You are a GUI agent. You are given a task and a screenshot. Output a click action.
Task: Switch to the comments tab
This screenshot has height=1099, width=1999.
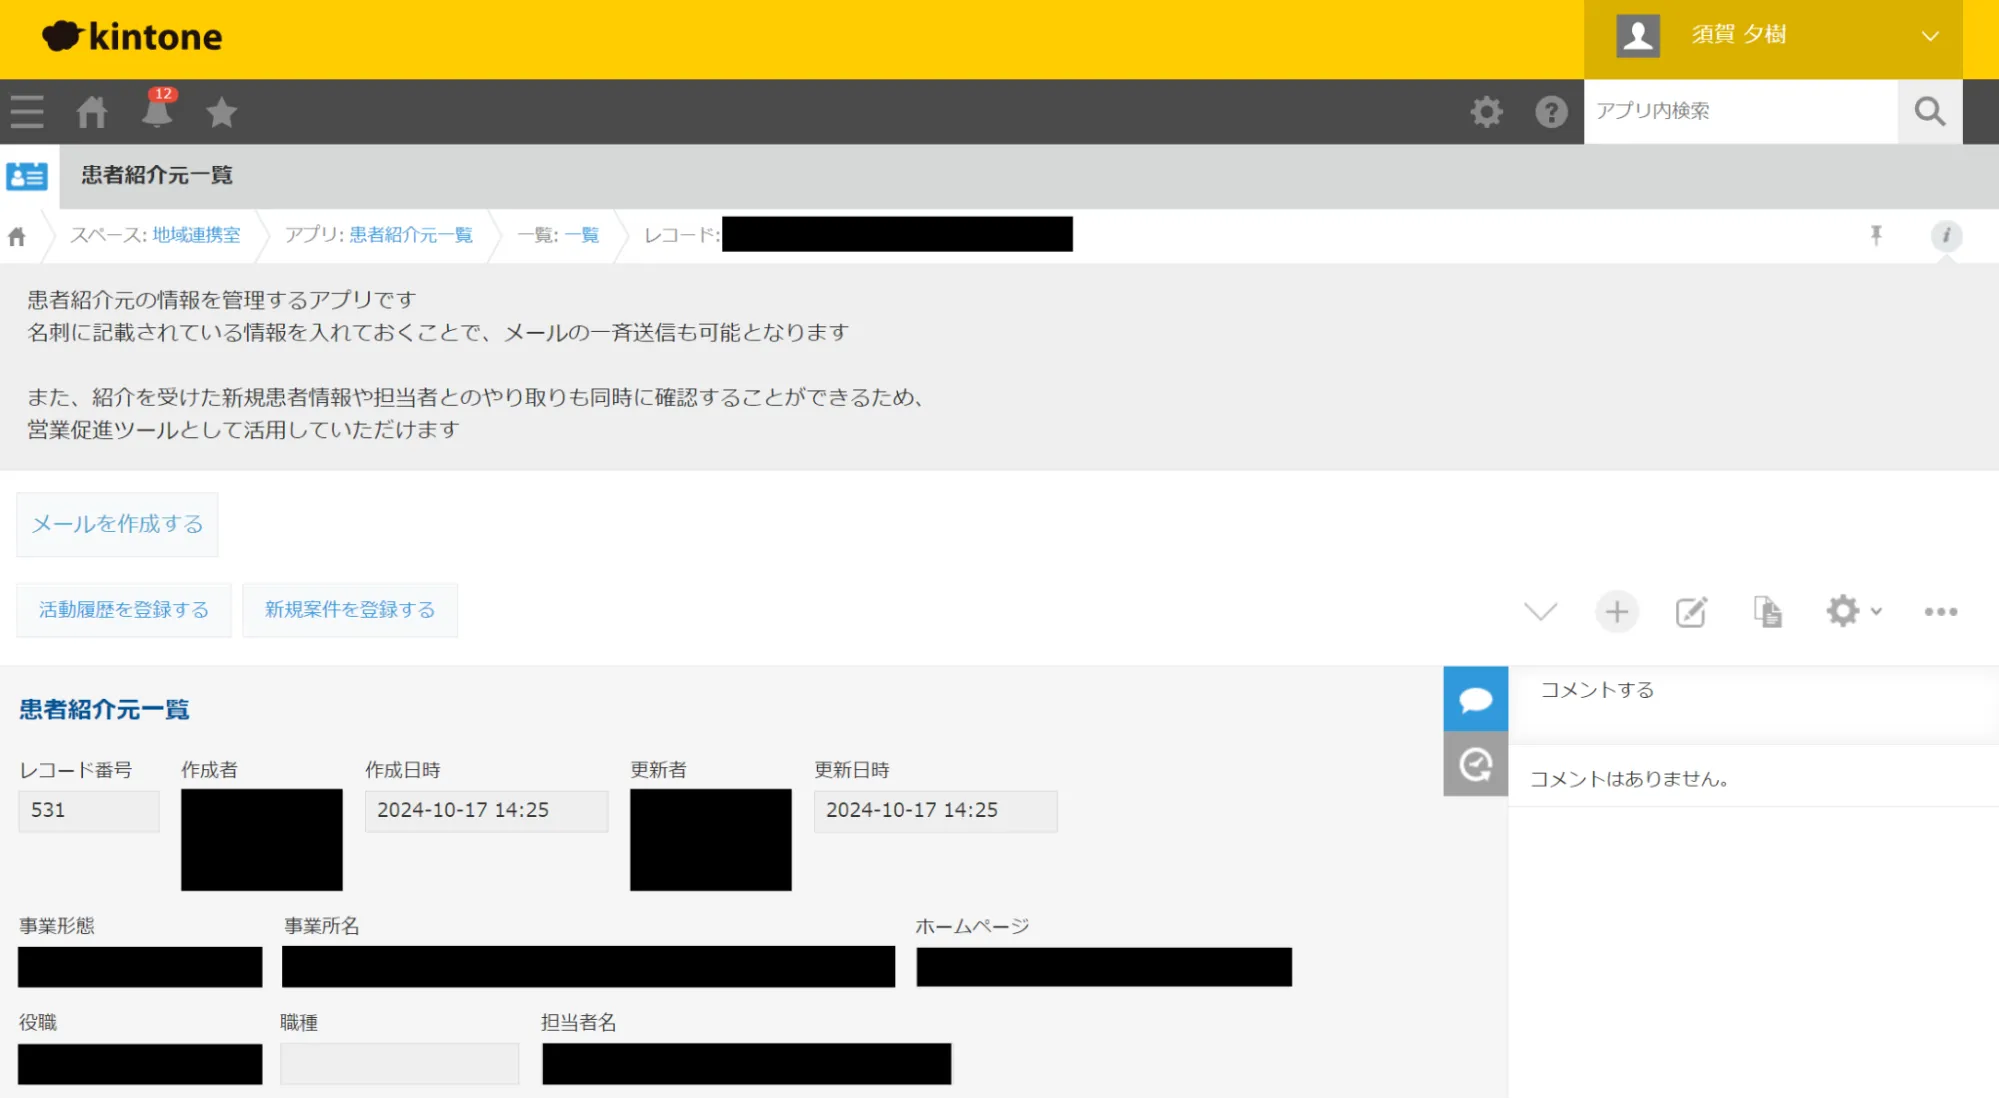[x=1475, y=699]
